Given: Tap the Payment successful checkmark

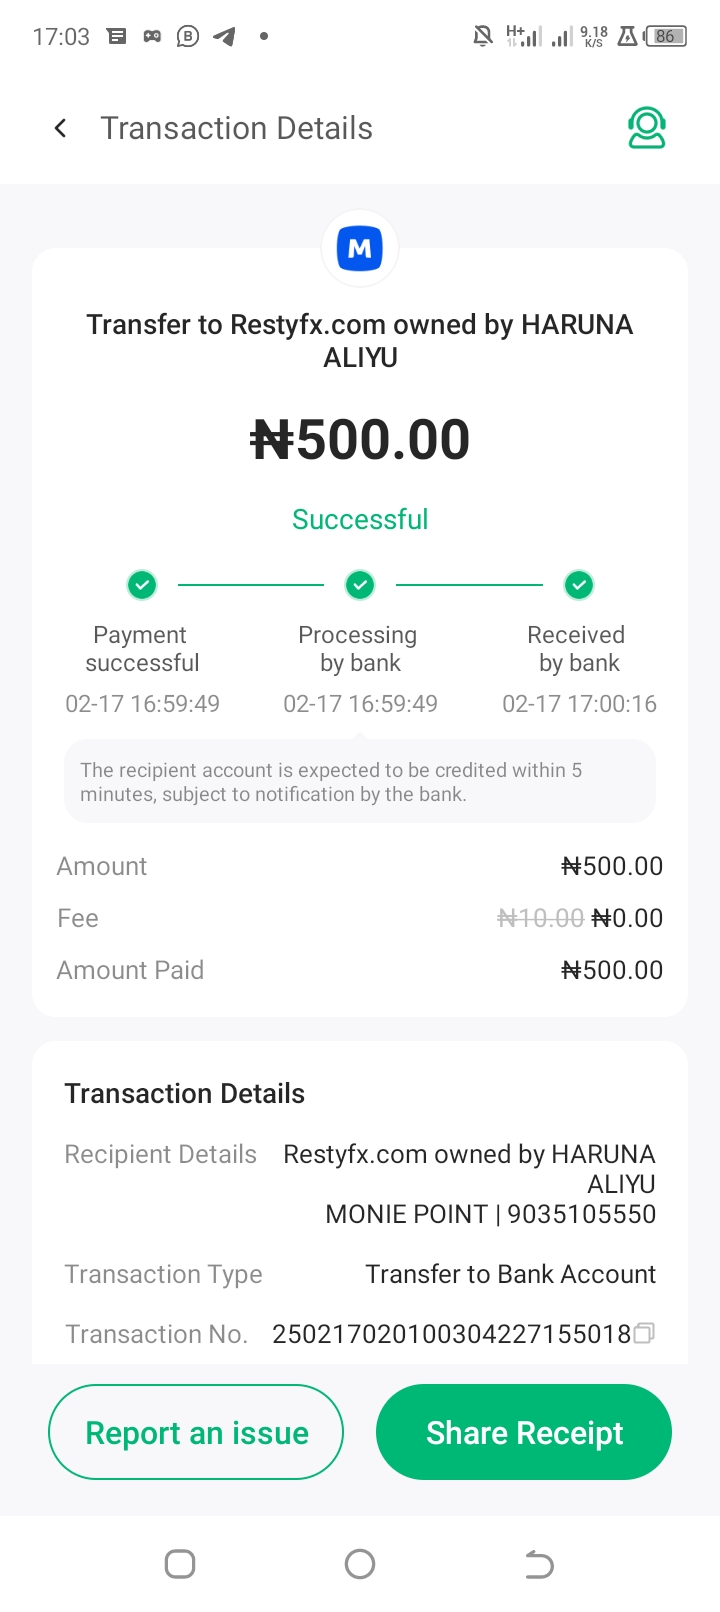Looking at the screenshot, I should 142,584.
